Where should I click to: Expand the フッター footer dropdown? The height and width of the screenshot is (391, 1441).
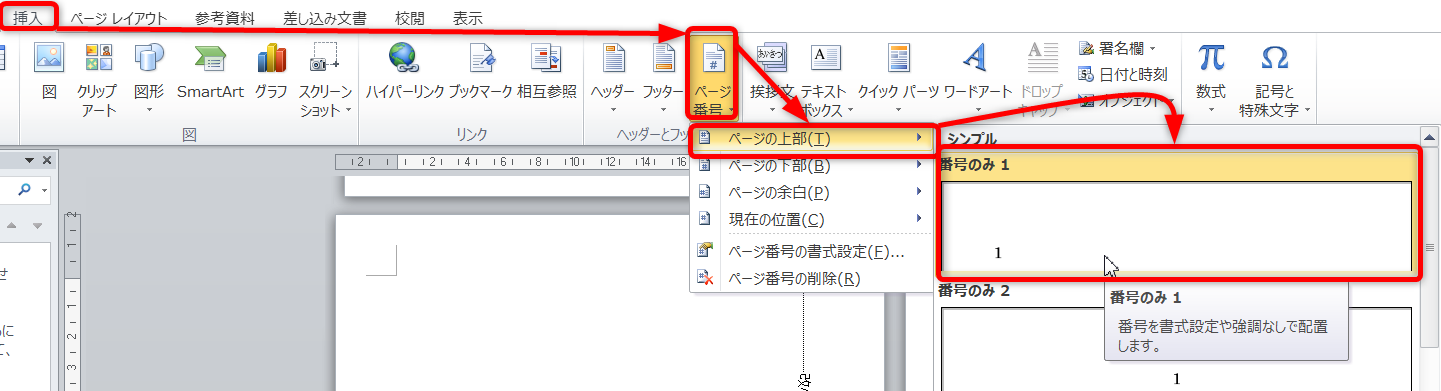(x=663, y=80)
